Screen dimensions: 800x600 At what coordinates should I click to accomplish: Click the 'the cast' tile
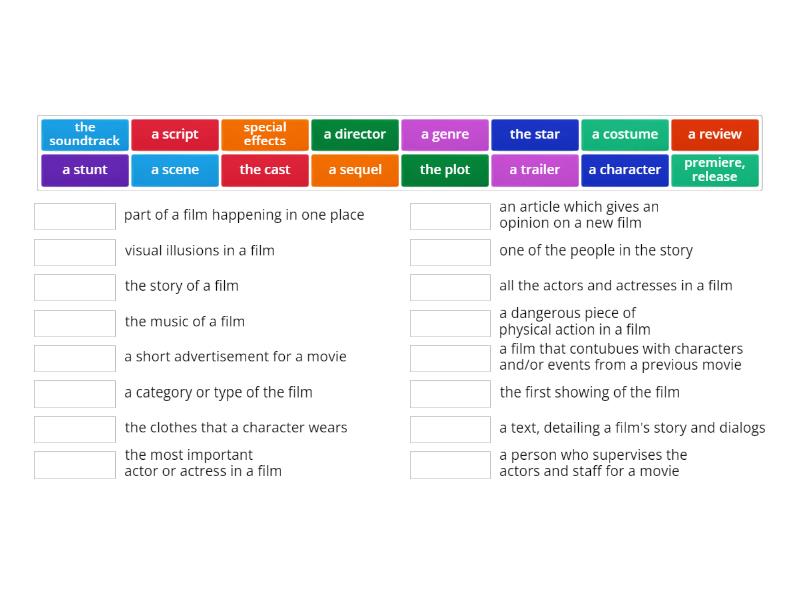(x=264, y=170)
